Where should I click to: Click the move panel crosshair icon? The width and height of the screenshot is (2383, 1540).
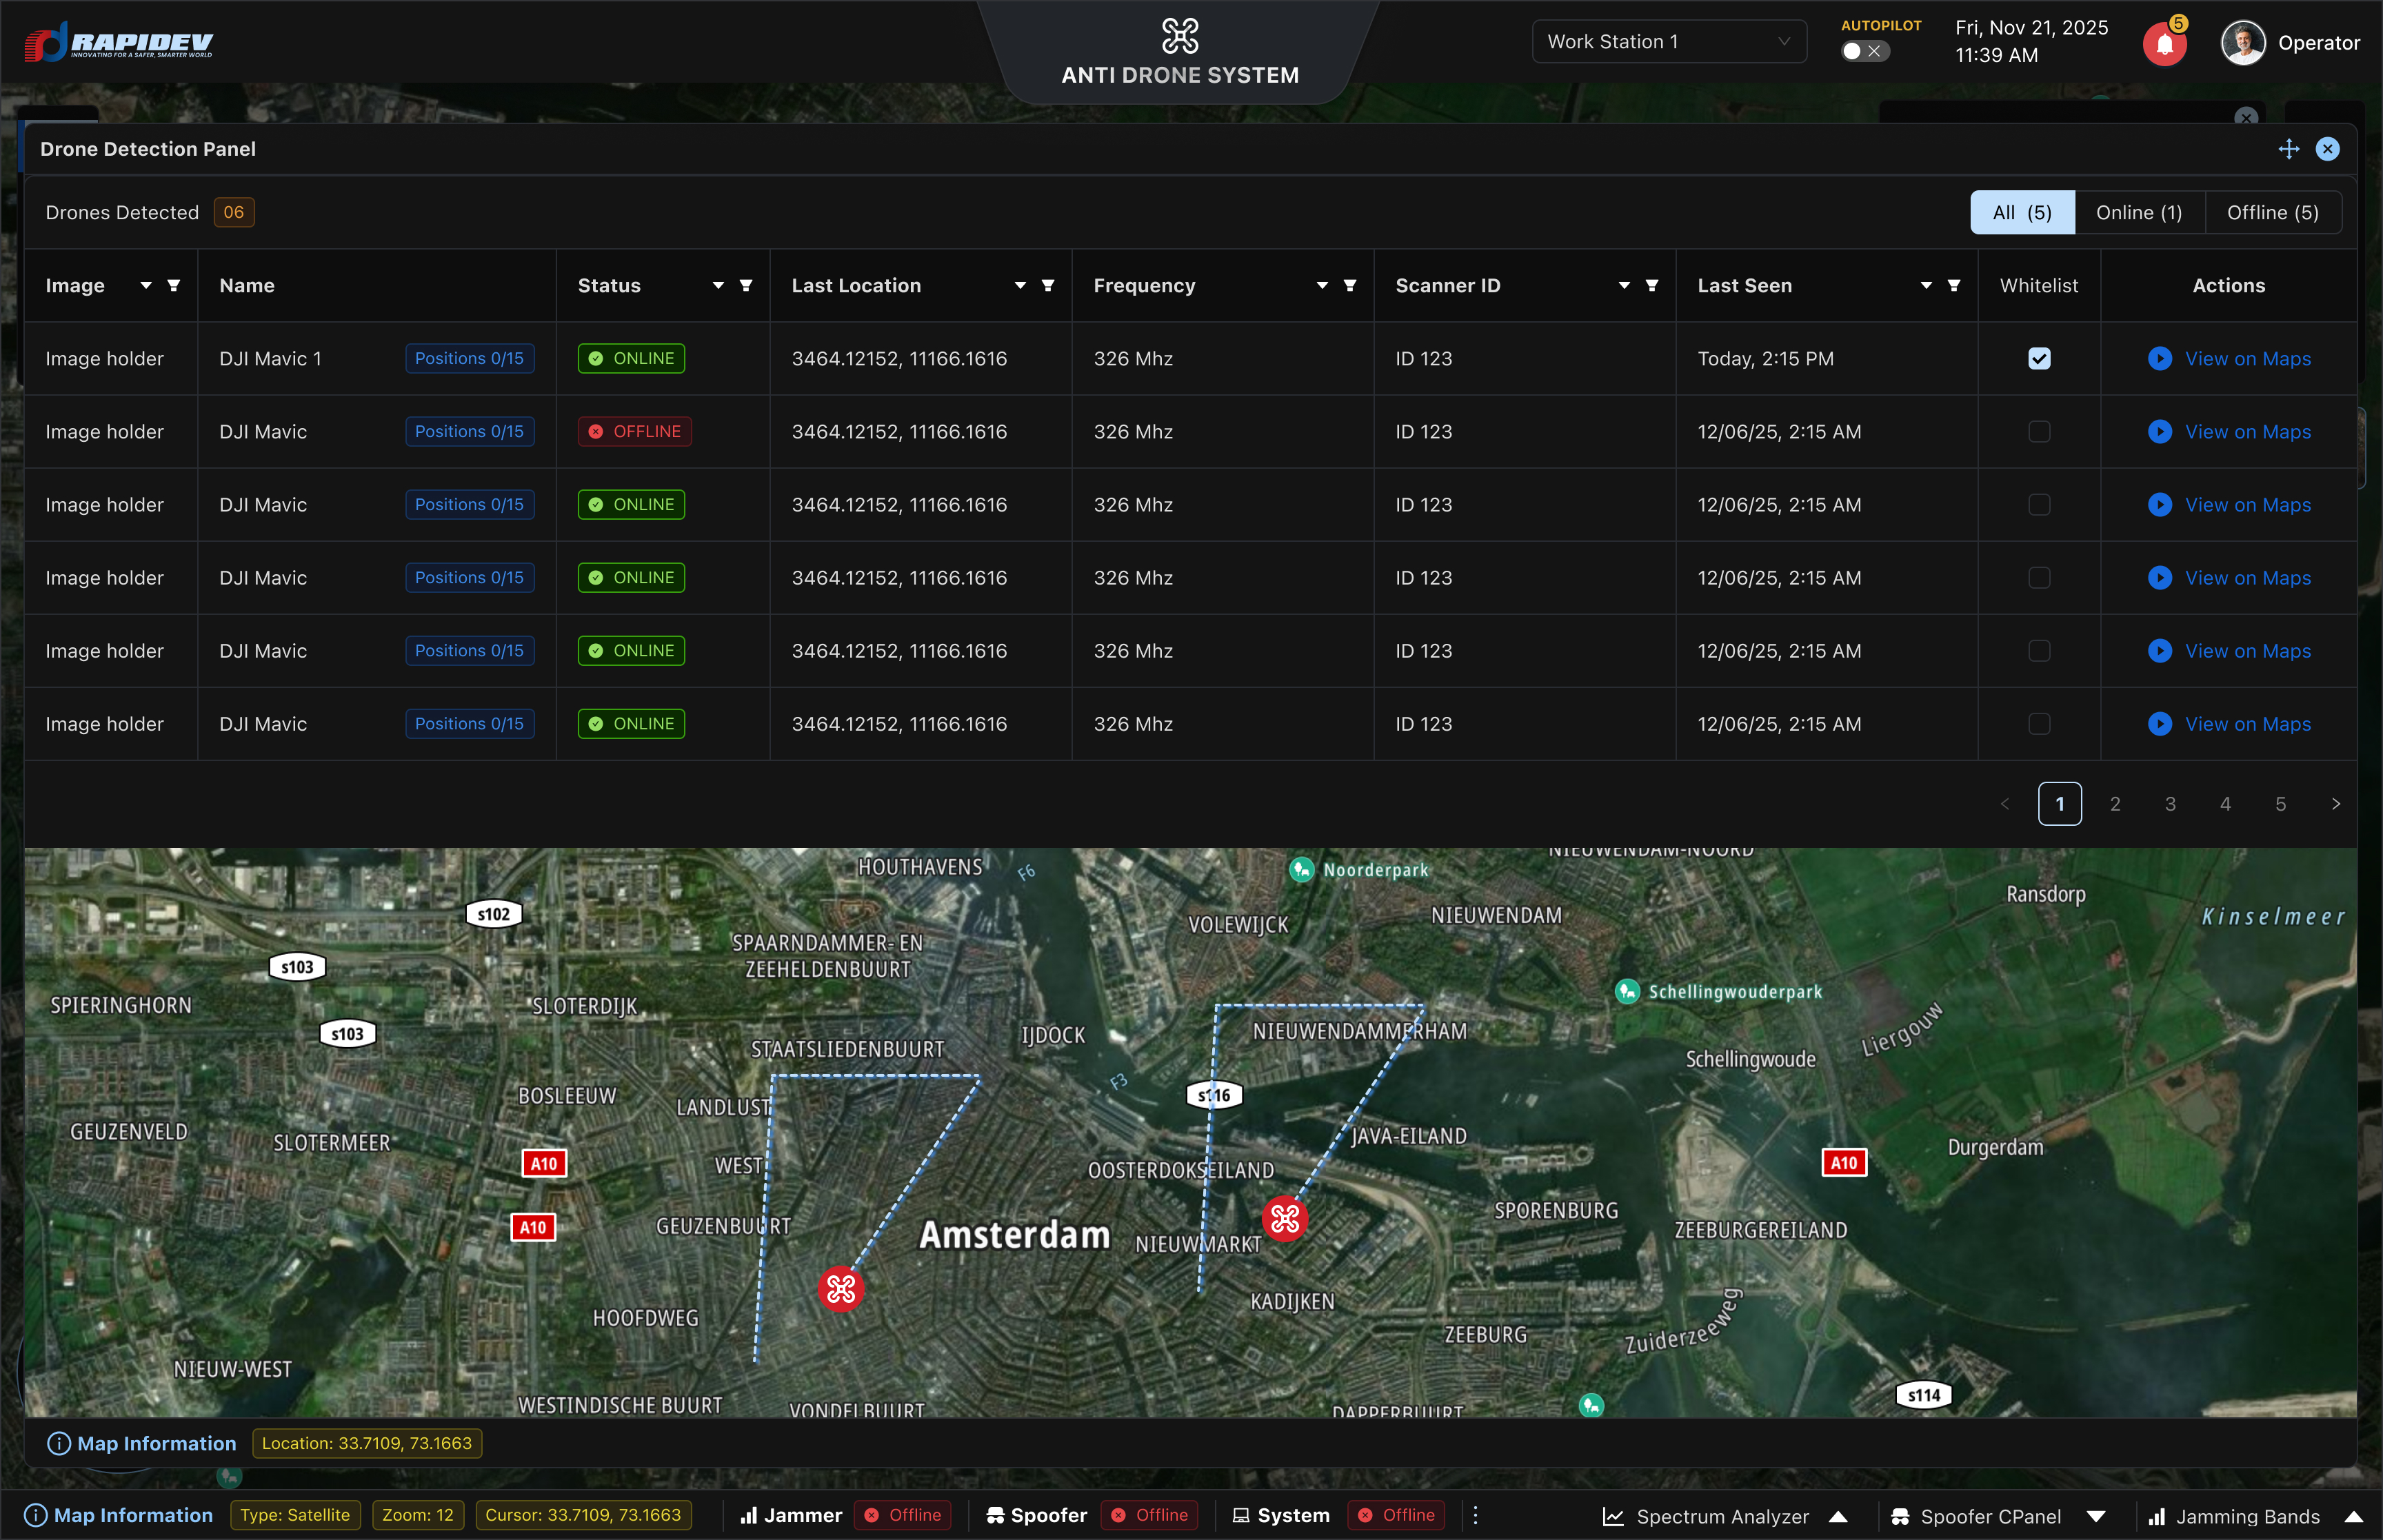pyautogui.click(x=2288, y=149)
